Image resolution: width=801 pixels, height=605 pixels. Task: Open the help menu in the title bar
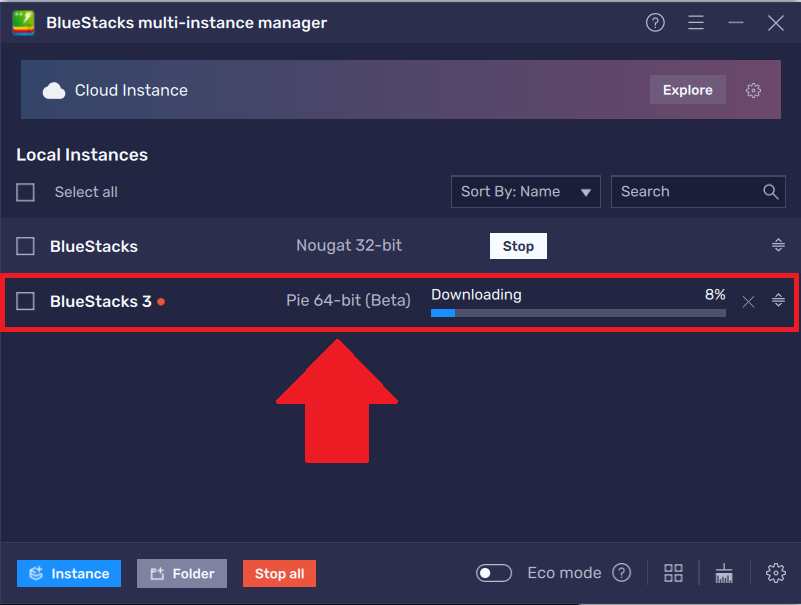(655, 22)
